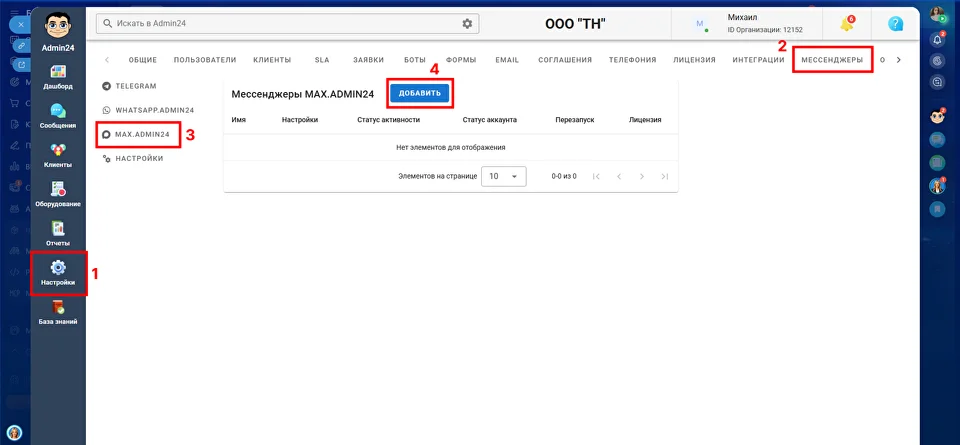Select TELEGRAM in the messenger submenu
The image size is (960, 445).
(136, 86)
